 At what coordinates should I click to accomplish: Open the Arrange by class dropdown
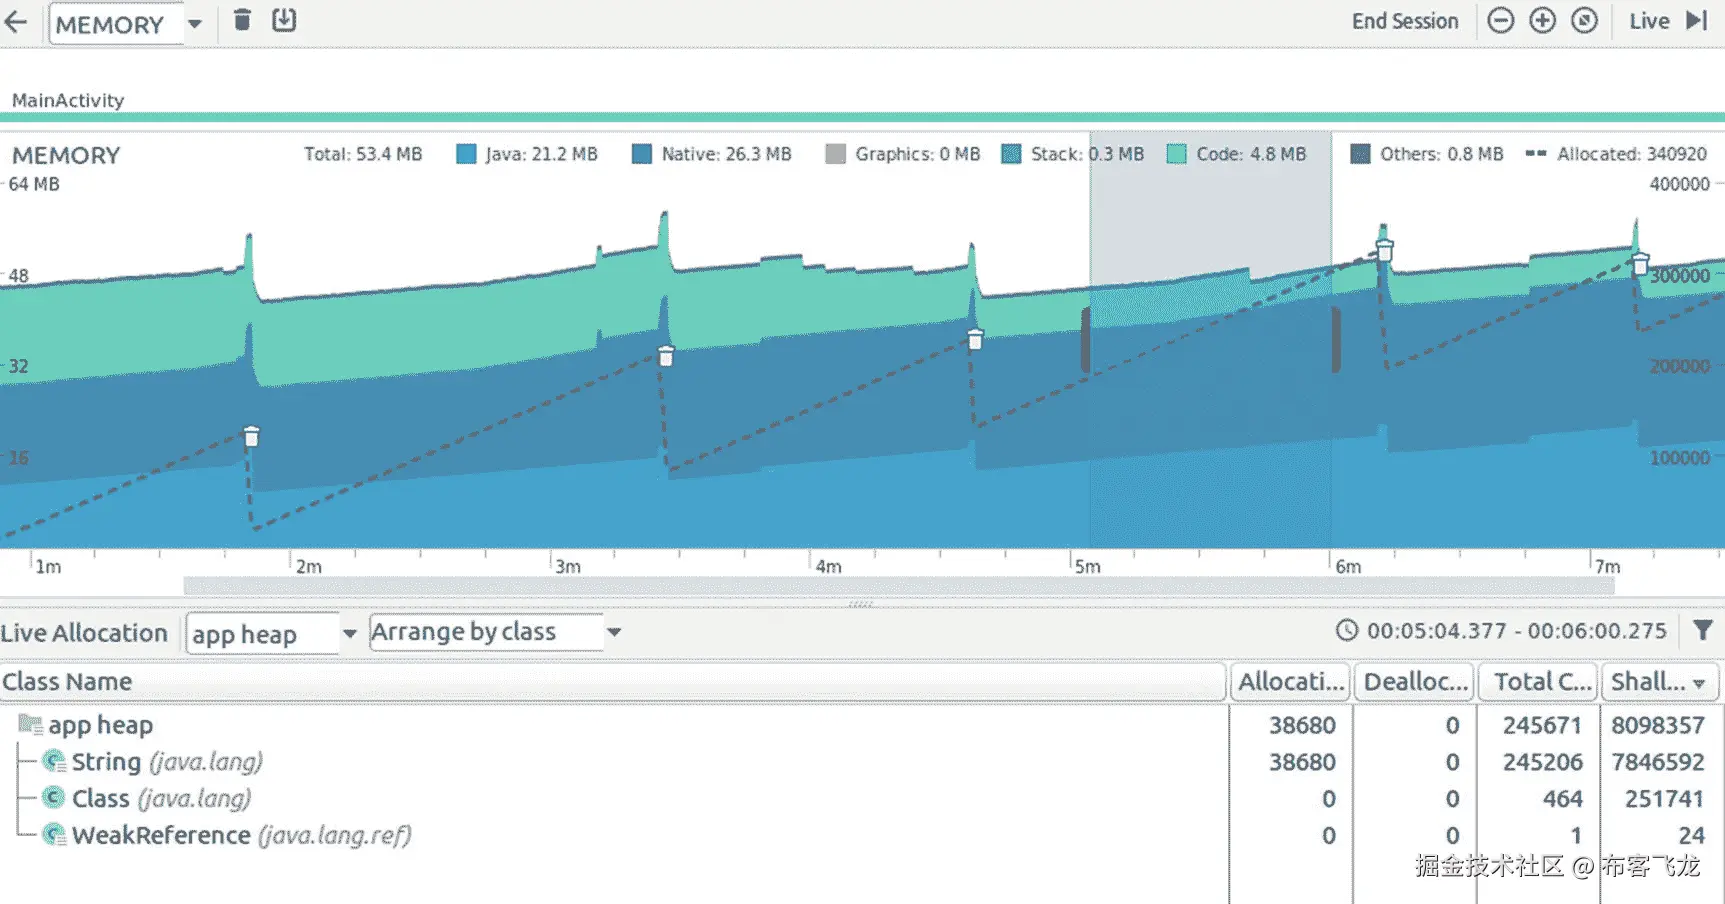click(x=496, y=632)
